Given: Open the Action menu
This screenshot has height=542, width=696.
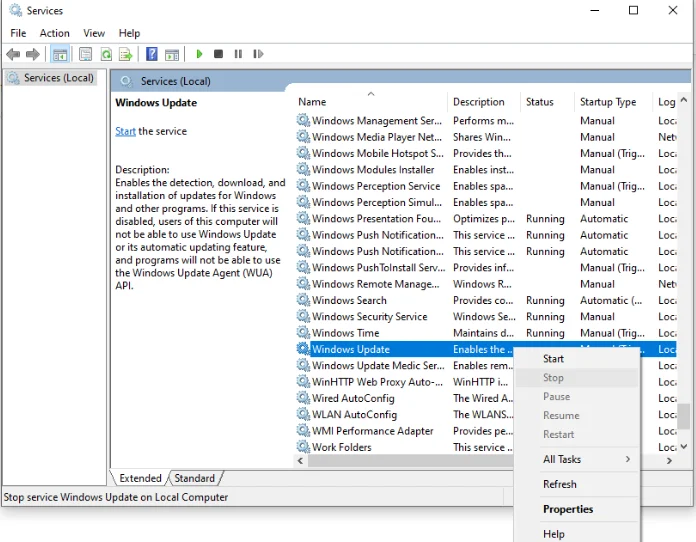Looking at the screenshot, I should 55,33.
